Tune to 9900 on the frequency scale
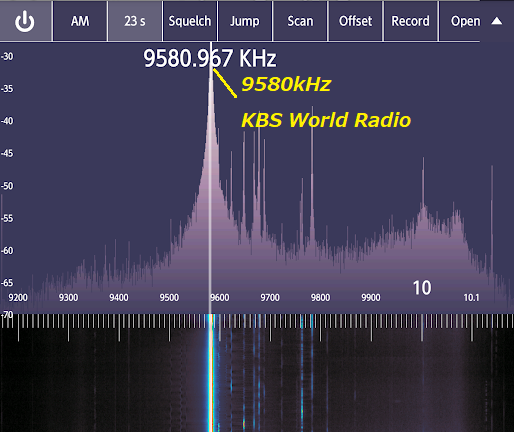 pyautogui.click(x=371, y=297)
